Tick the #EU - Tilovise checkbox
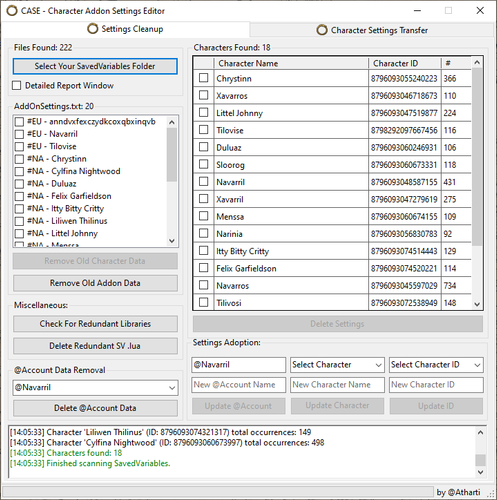 pyautogui.click(x=19, y=146)
